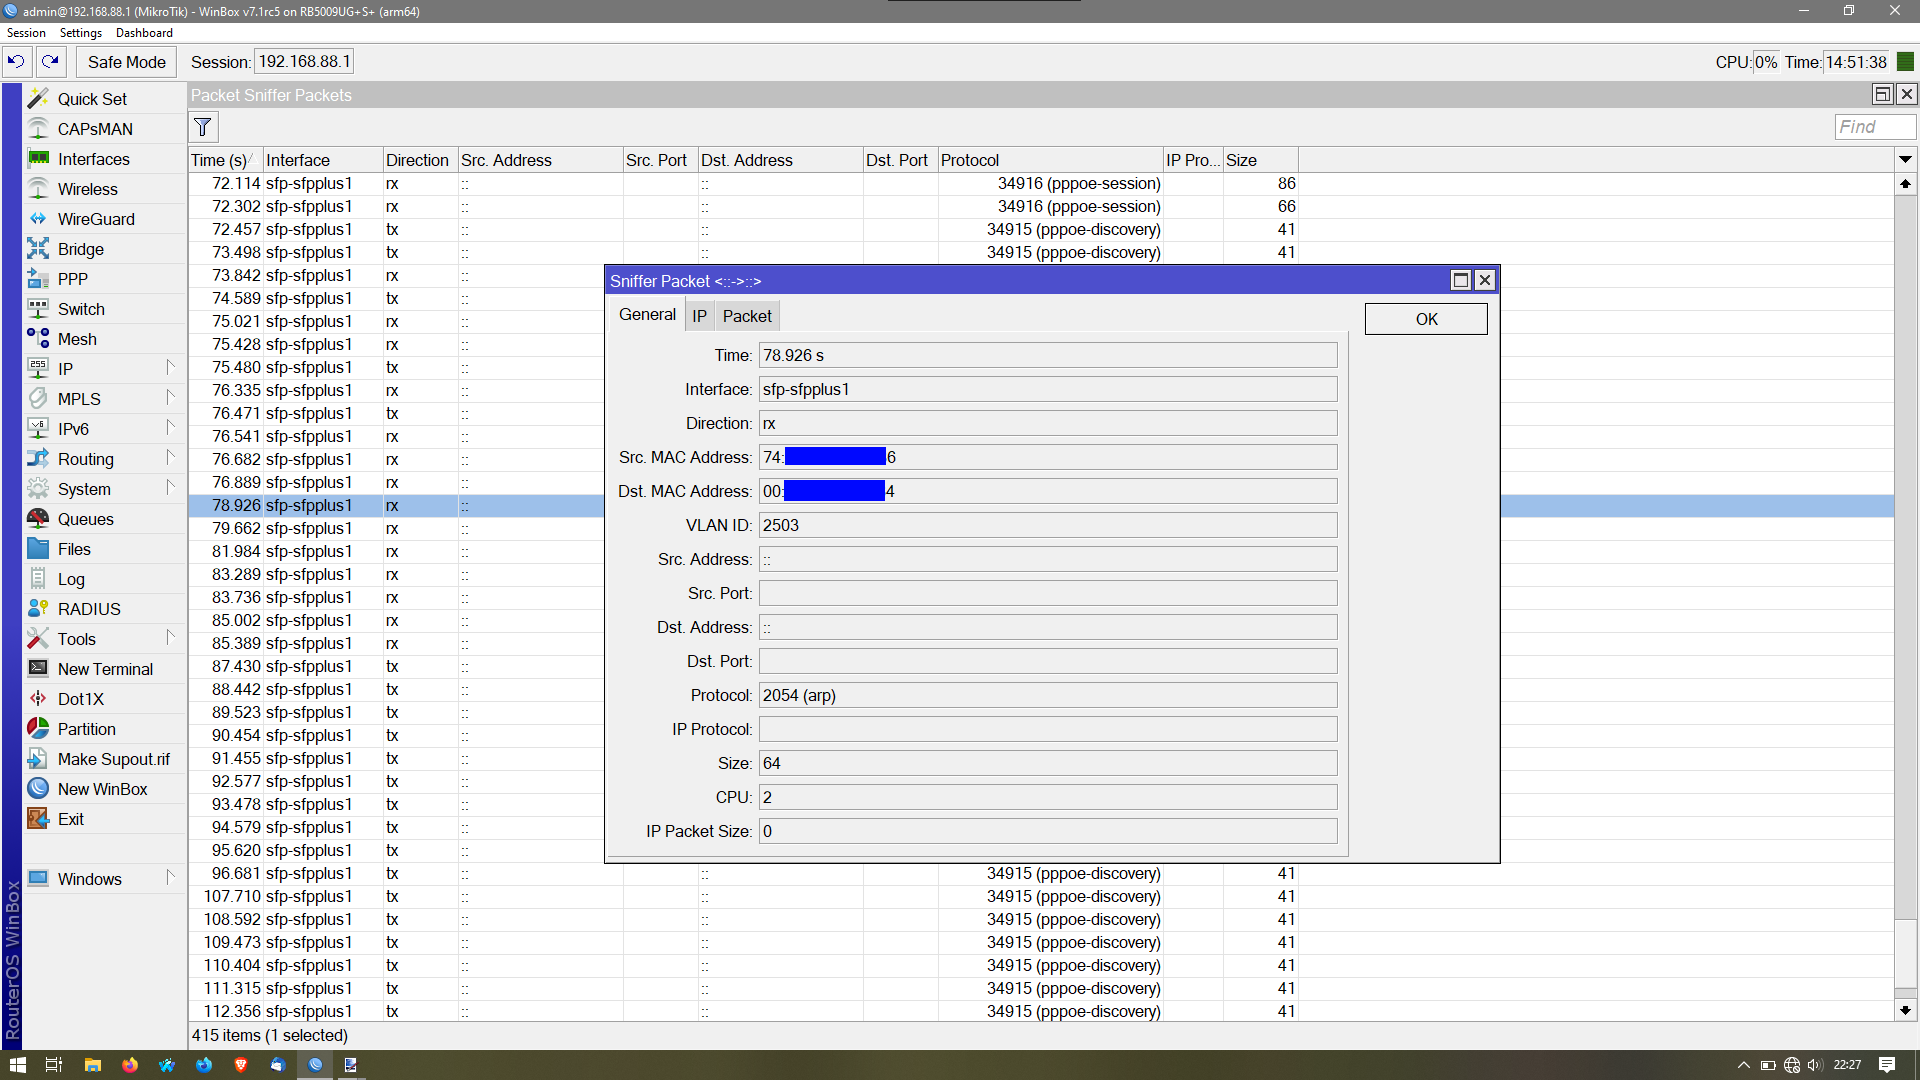Open WireGuard from the sidebar
This screenshot has height=1080, width=1920.
tap(96, 219)
